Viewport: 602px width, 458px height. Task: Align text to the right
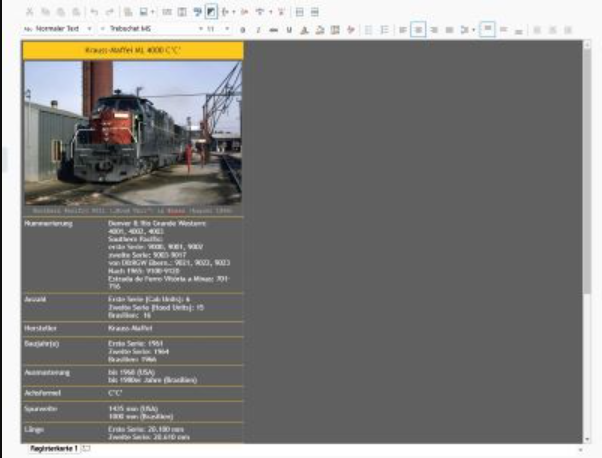(434, 30)
